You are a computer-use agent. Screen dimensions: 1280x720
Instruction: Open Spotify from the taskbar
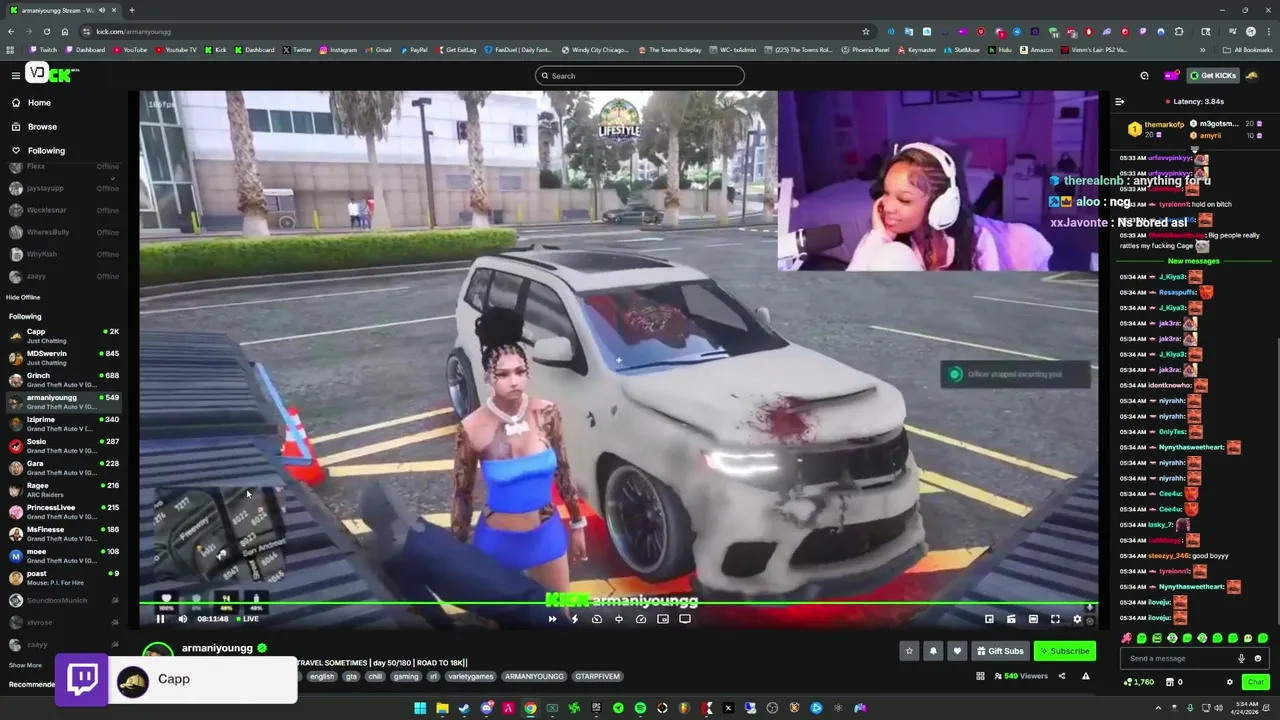pyautogui.click(x=640, y=708)
